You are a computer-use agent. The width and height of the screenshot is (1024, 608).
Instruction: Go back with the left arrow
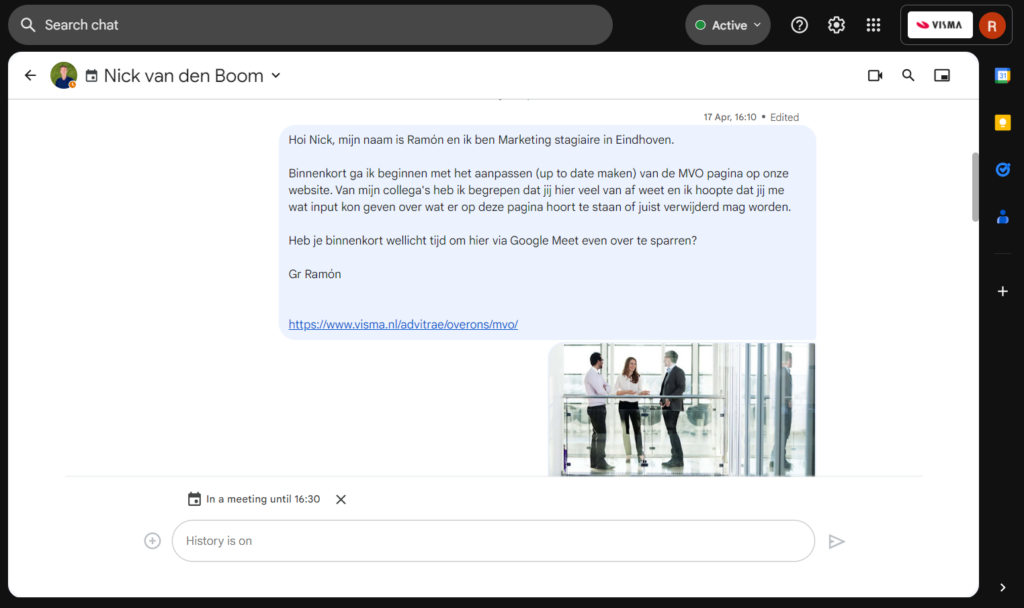tap(30, 76)
